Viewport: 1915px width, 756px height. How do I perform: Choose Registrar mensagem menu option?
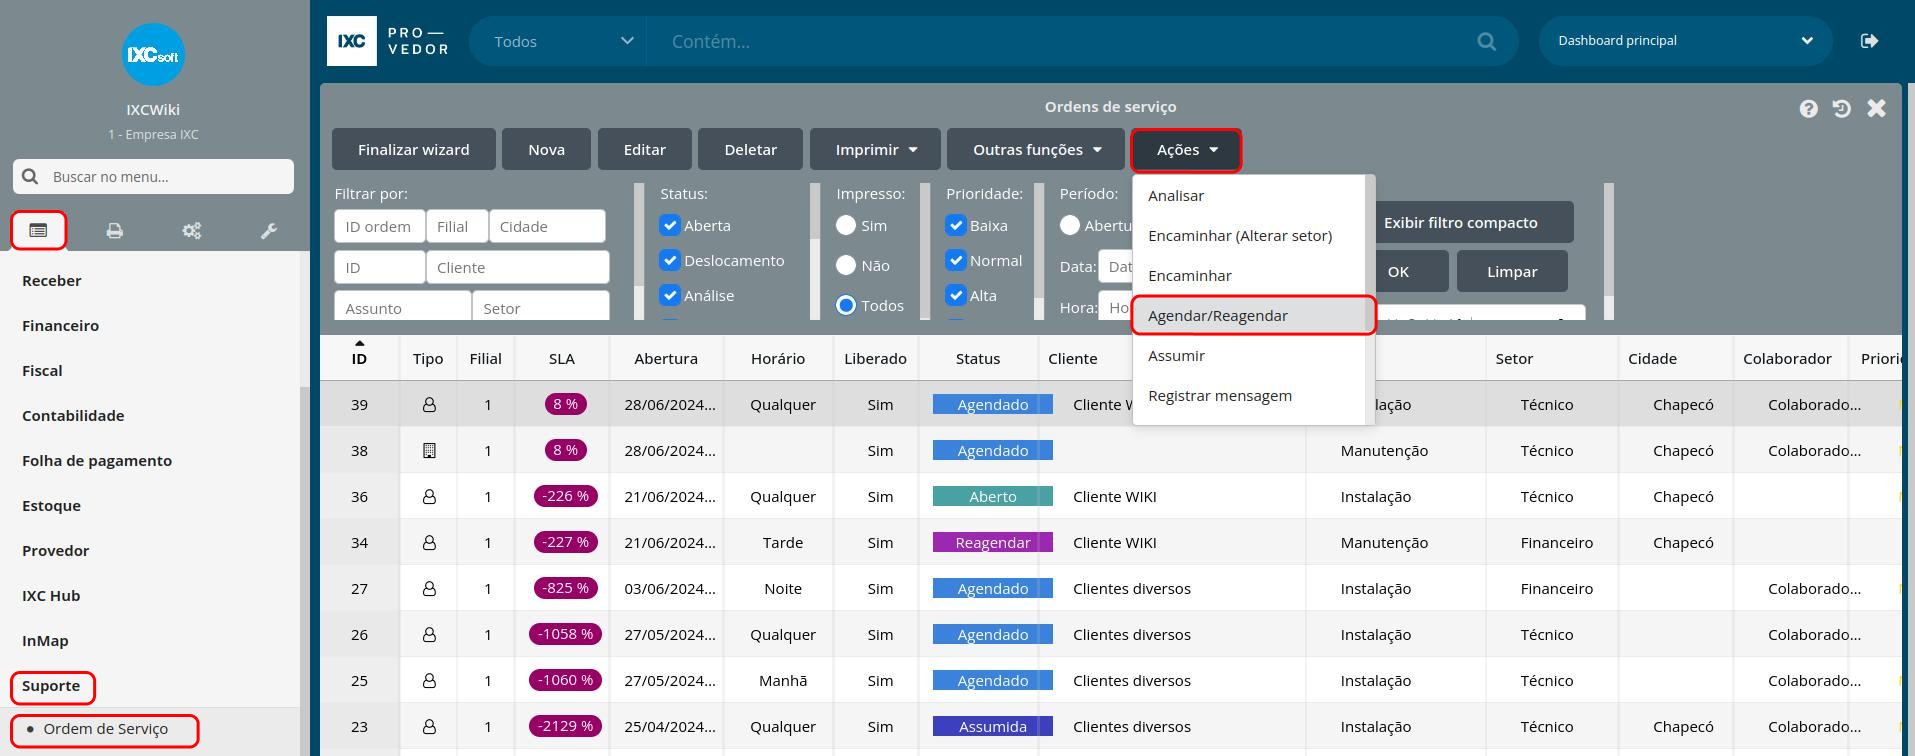pyautogui.click(x=1249, y=396)
